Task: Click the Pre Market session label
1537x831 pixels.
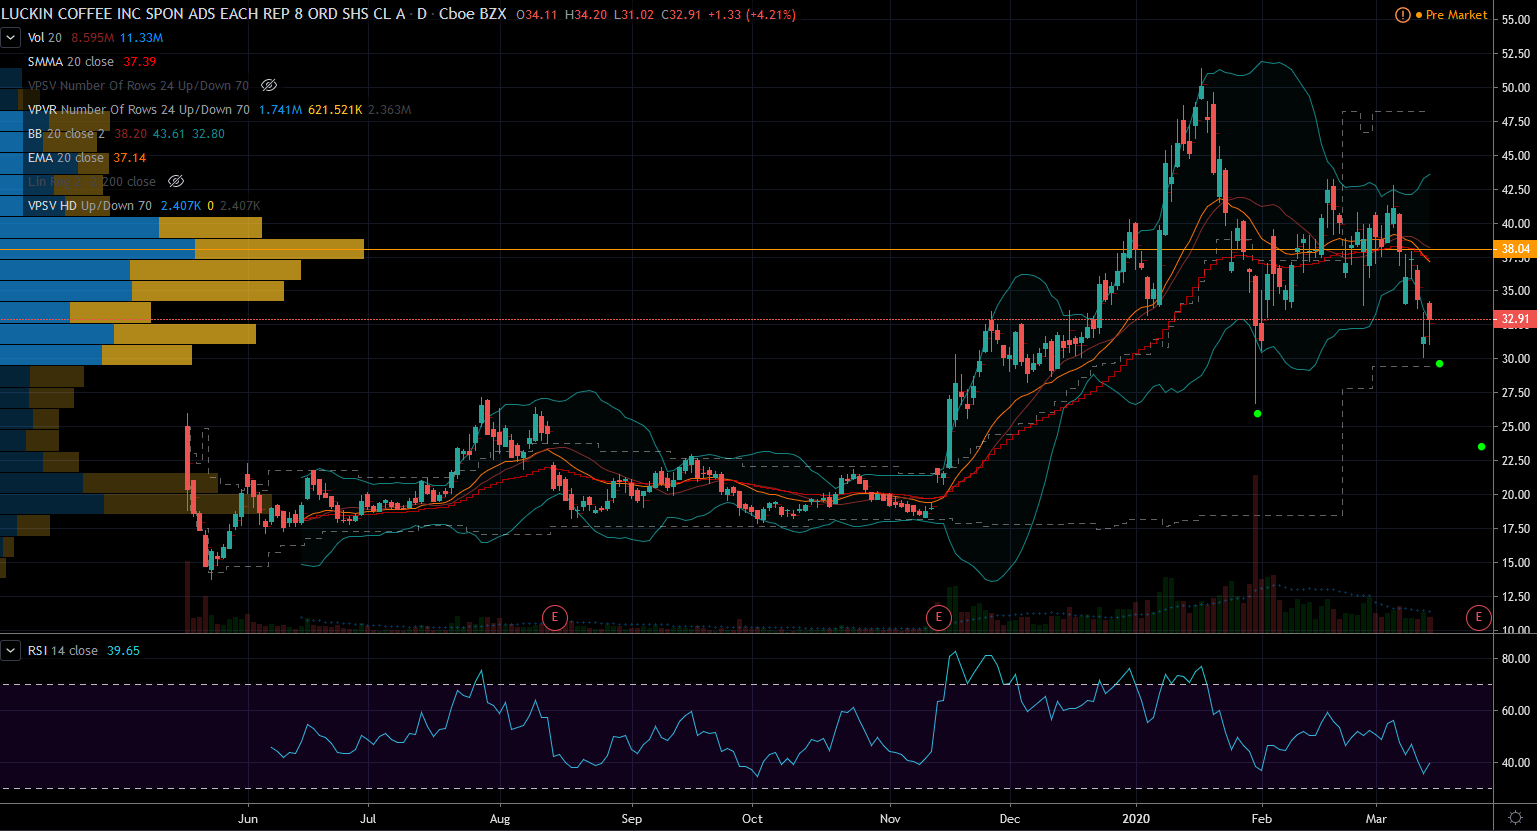Action: (1456, 15)
